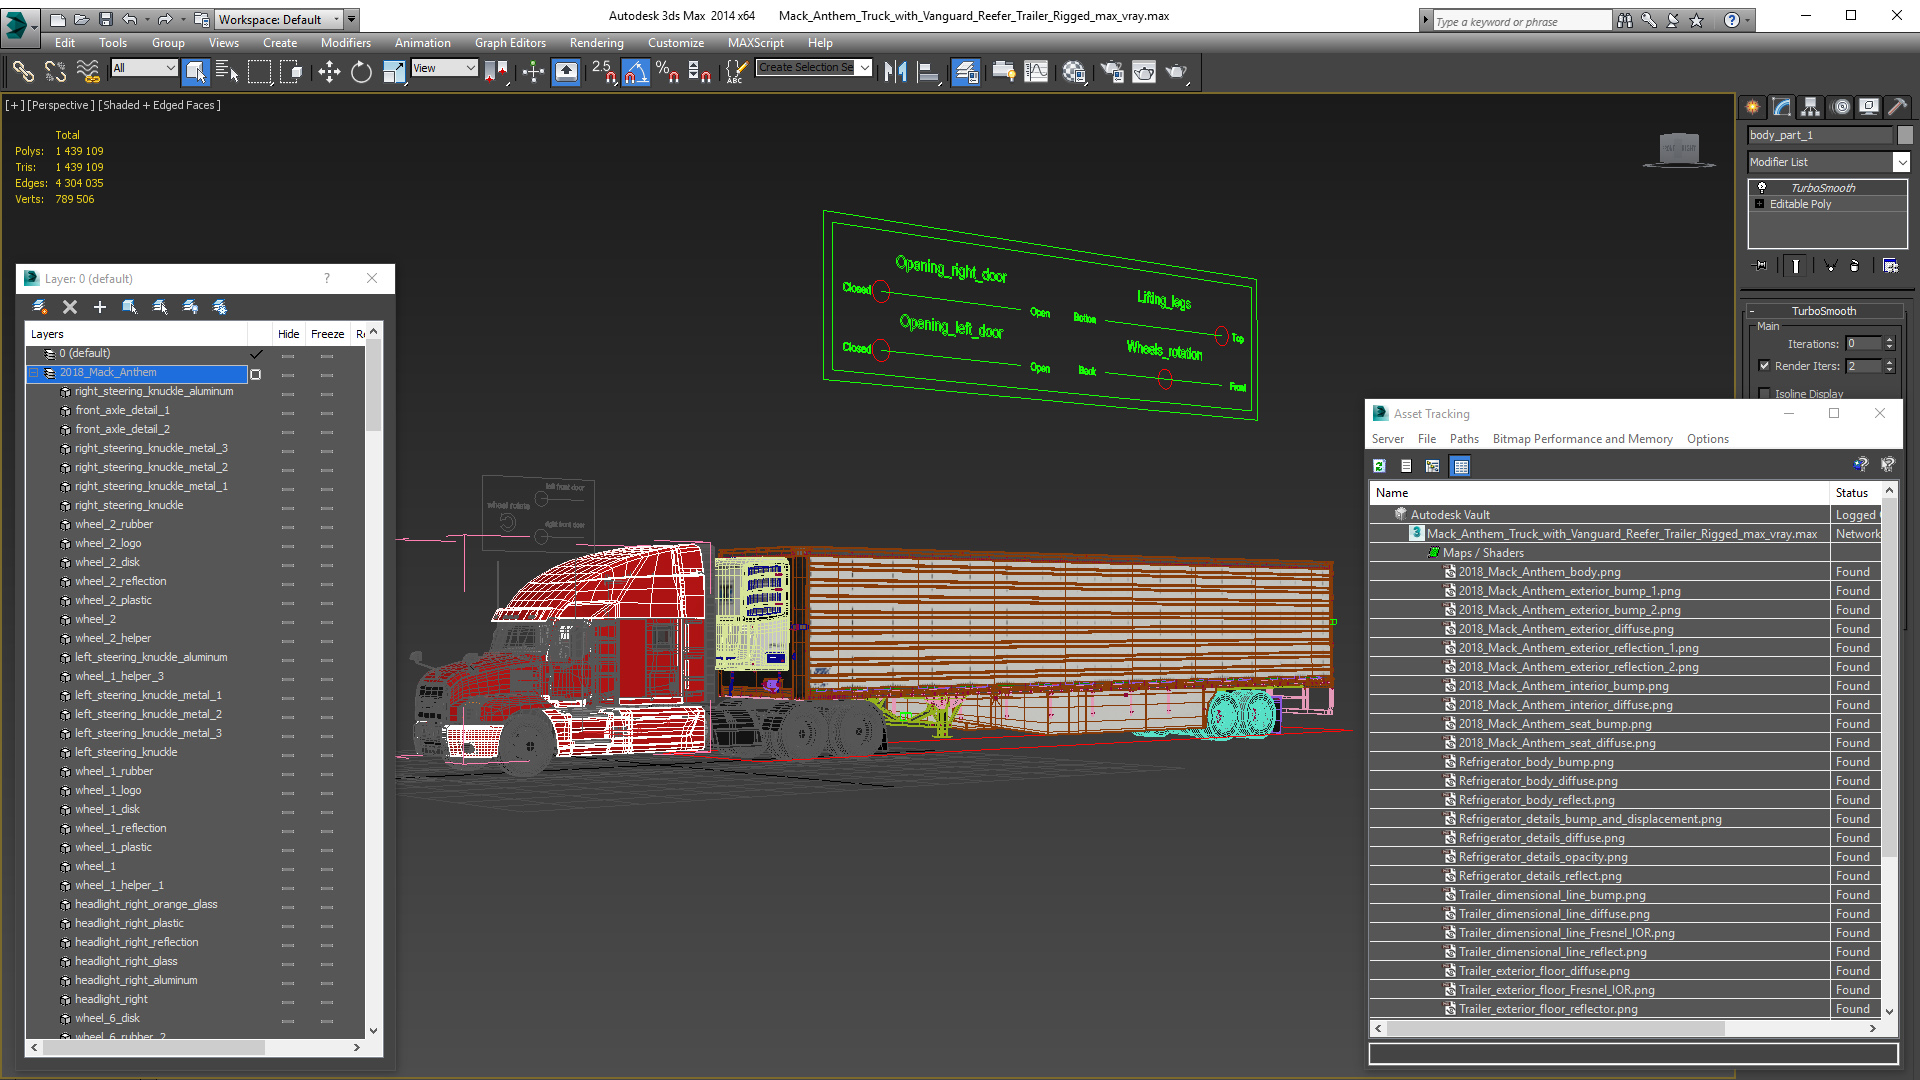Open the Paths menu in Asset Tracking
The height and width of the screenshot is (1080, 1920).
point(1463,439)
